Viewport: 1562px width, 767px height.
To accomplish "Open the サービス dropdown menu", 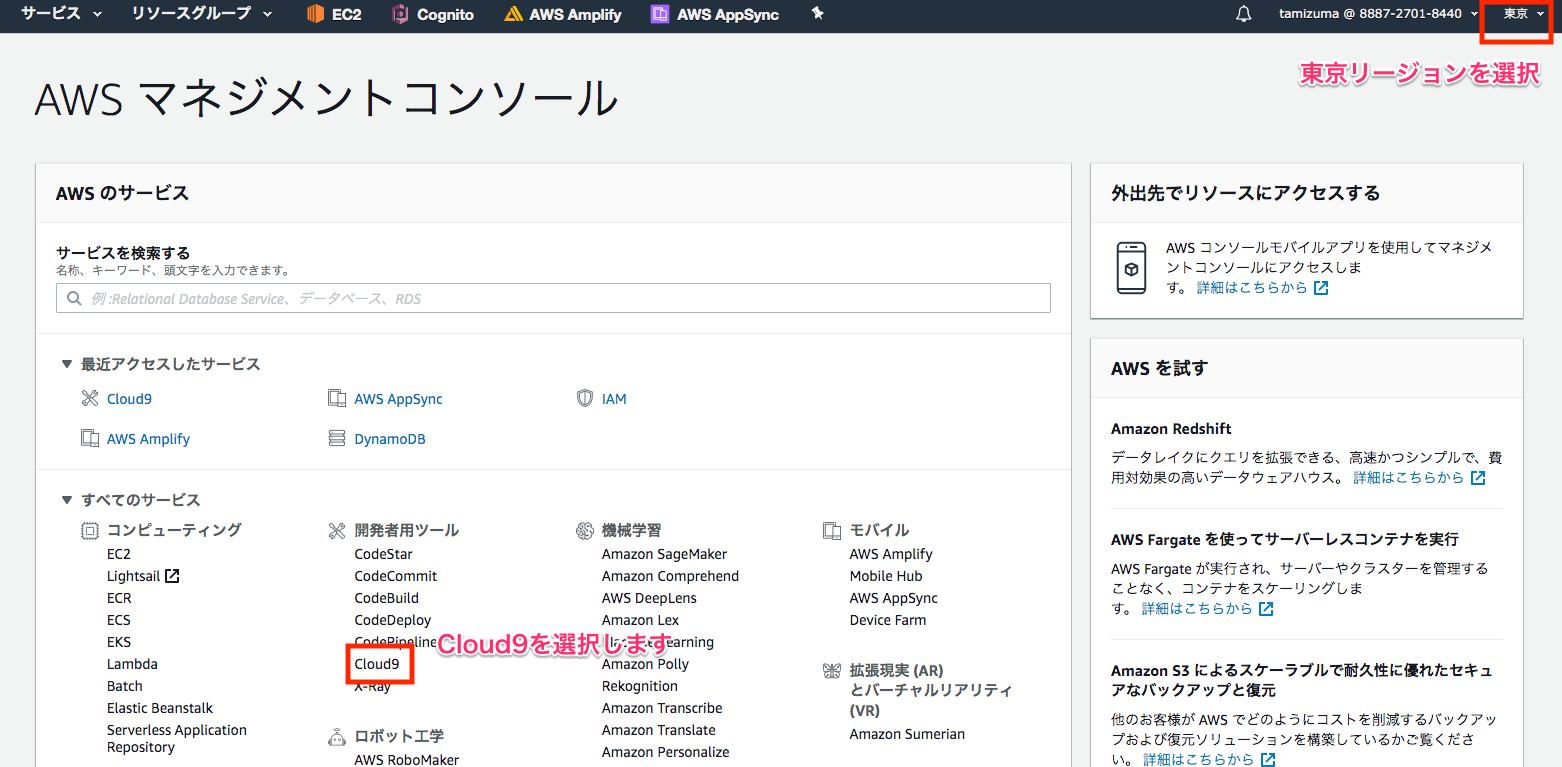I will point(61,14).
